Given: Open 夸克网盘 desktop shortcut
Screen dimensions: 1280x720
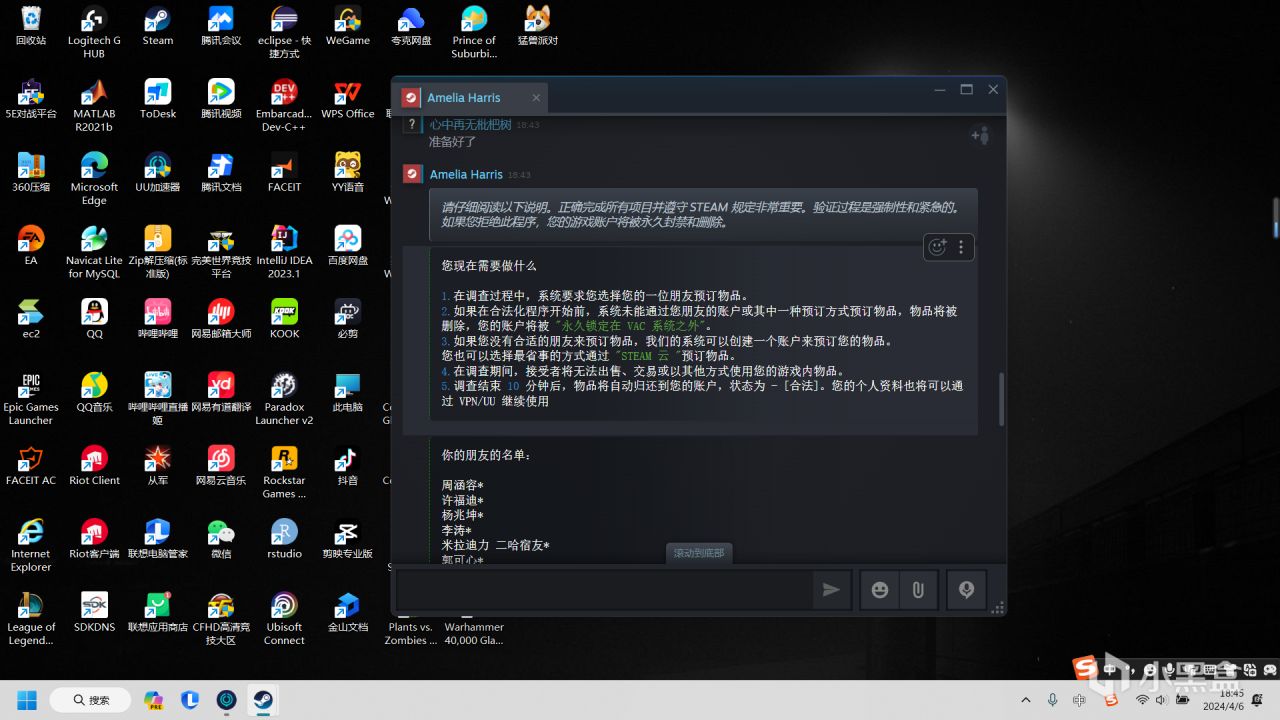Looking at the screenshot, I should click(411, 26).
